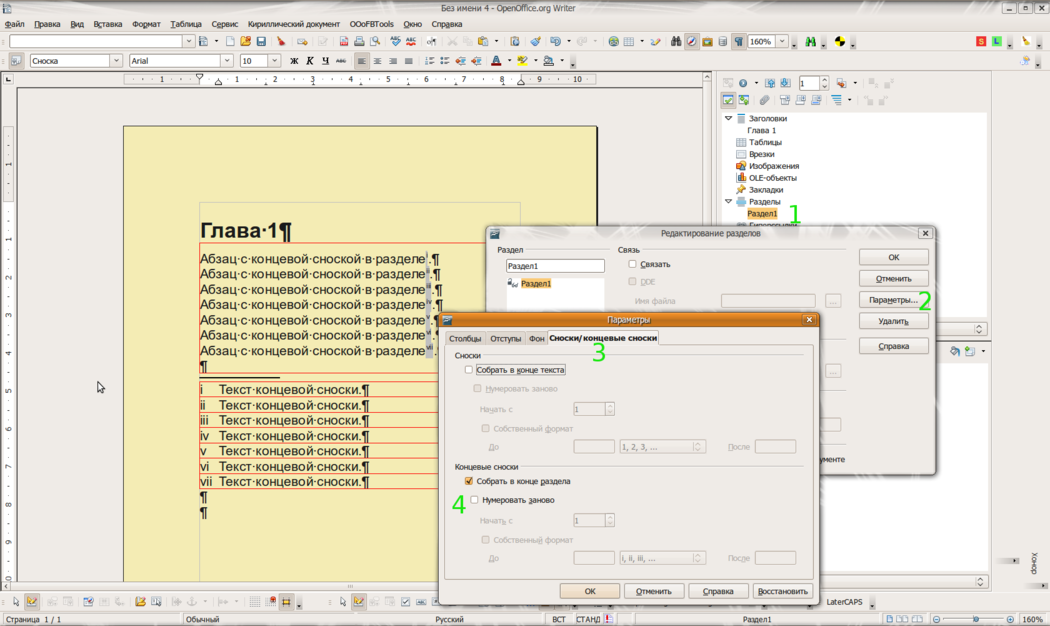Open the paragraph style dropdown 'Сноска'
The image size is (1050, 626).
(x=116, y=61)
